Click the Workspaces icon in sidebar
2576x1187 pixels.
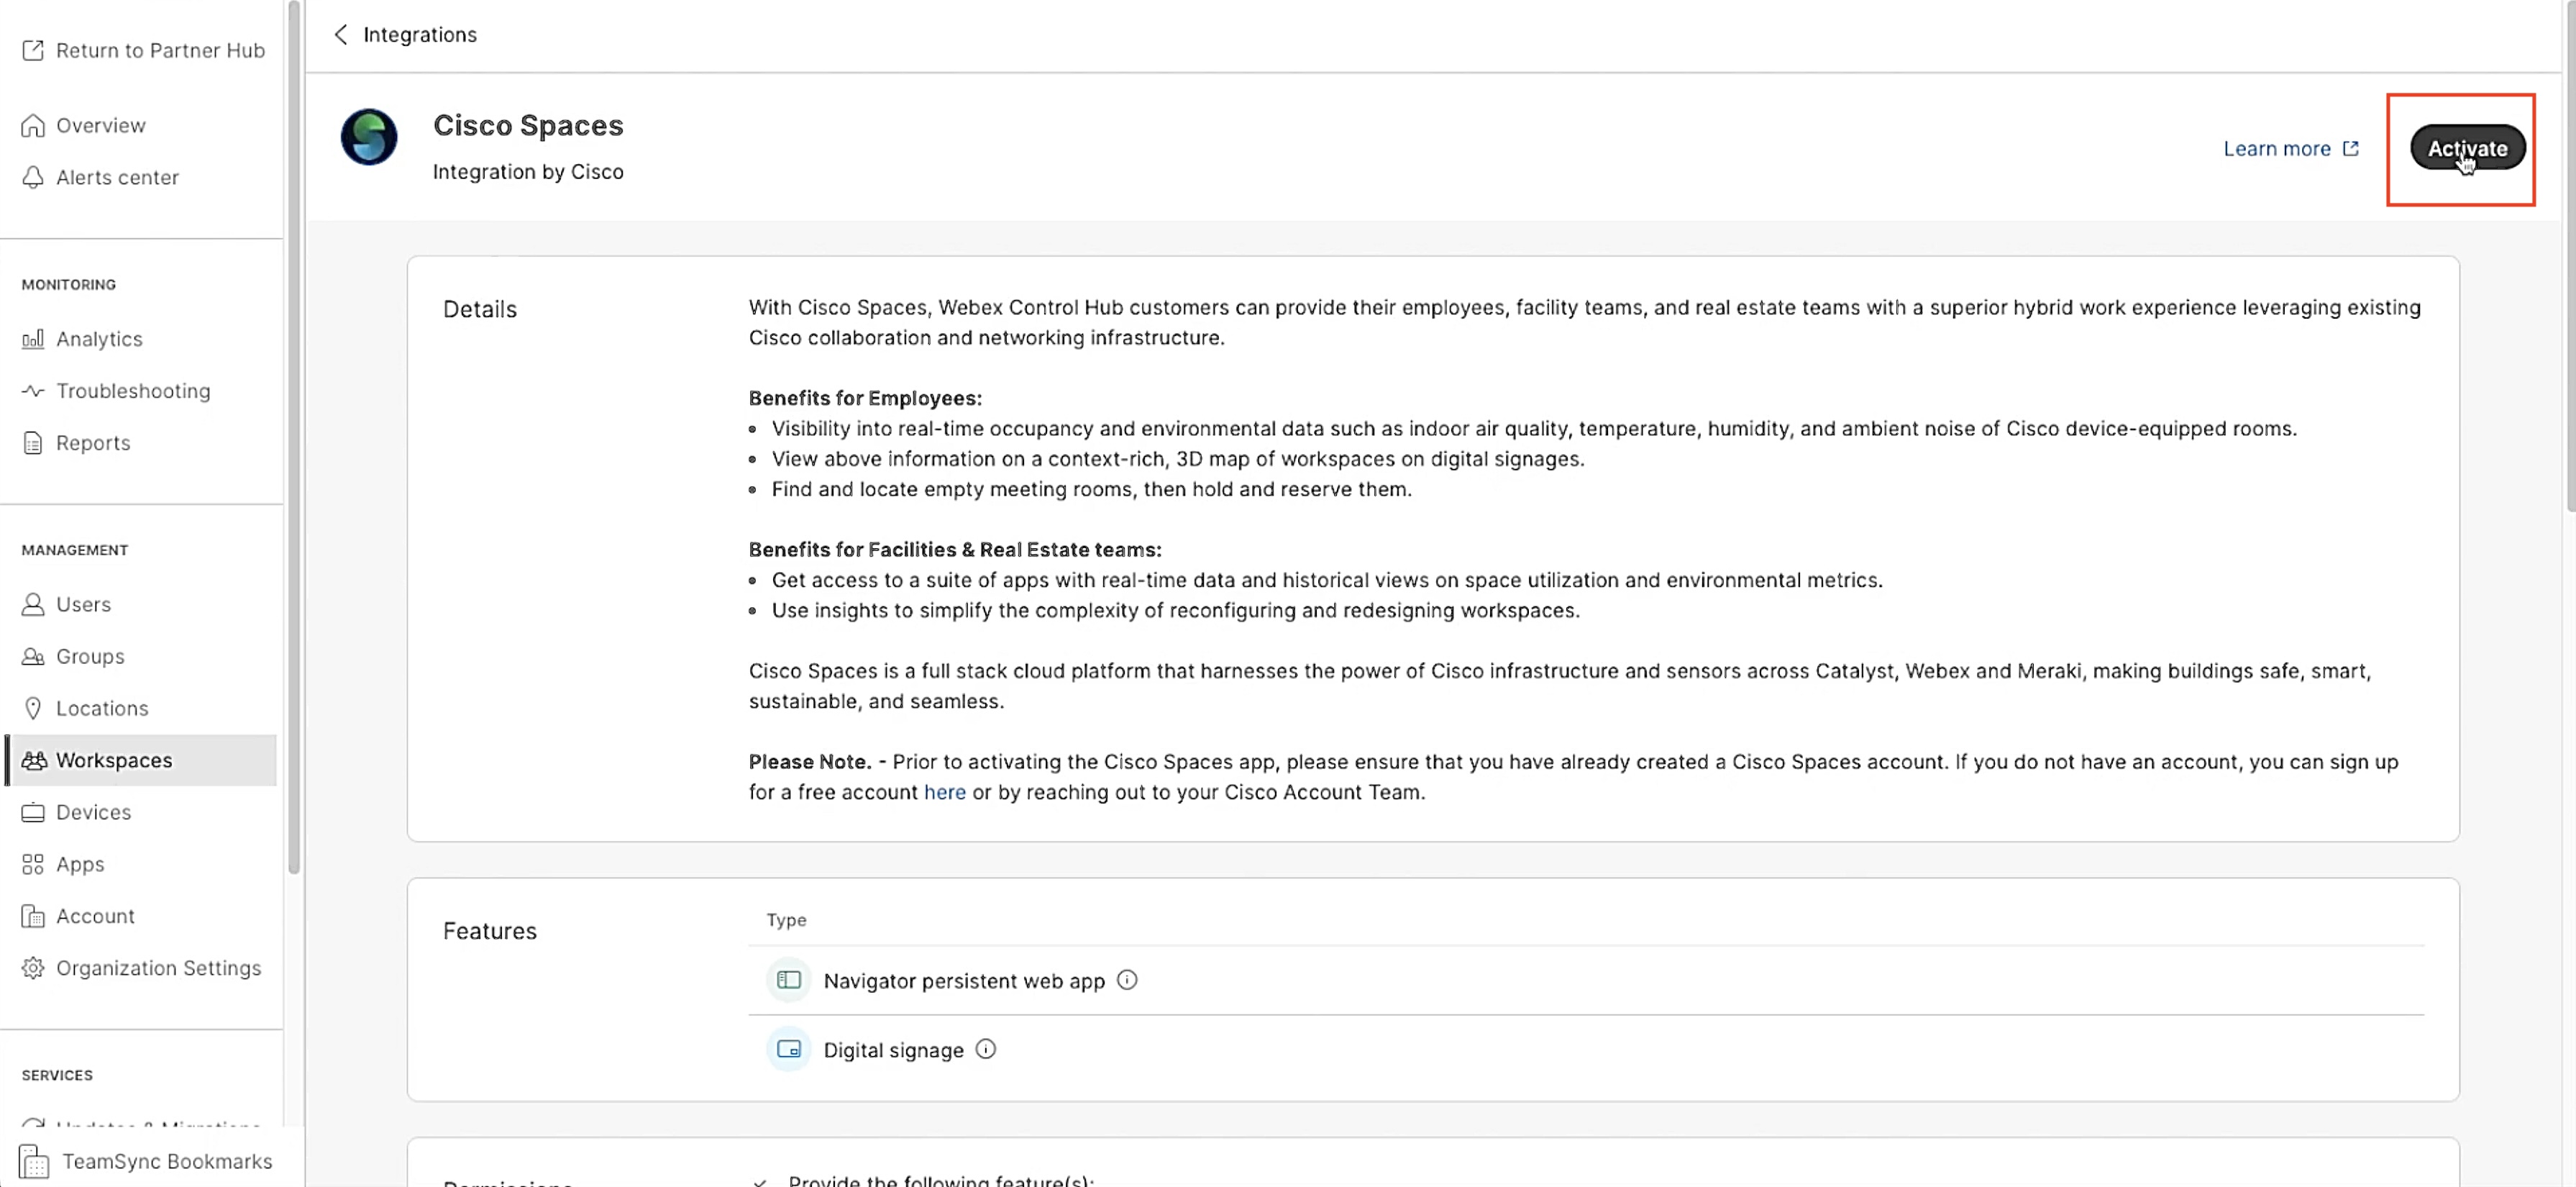click(x=33, y=760)
